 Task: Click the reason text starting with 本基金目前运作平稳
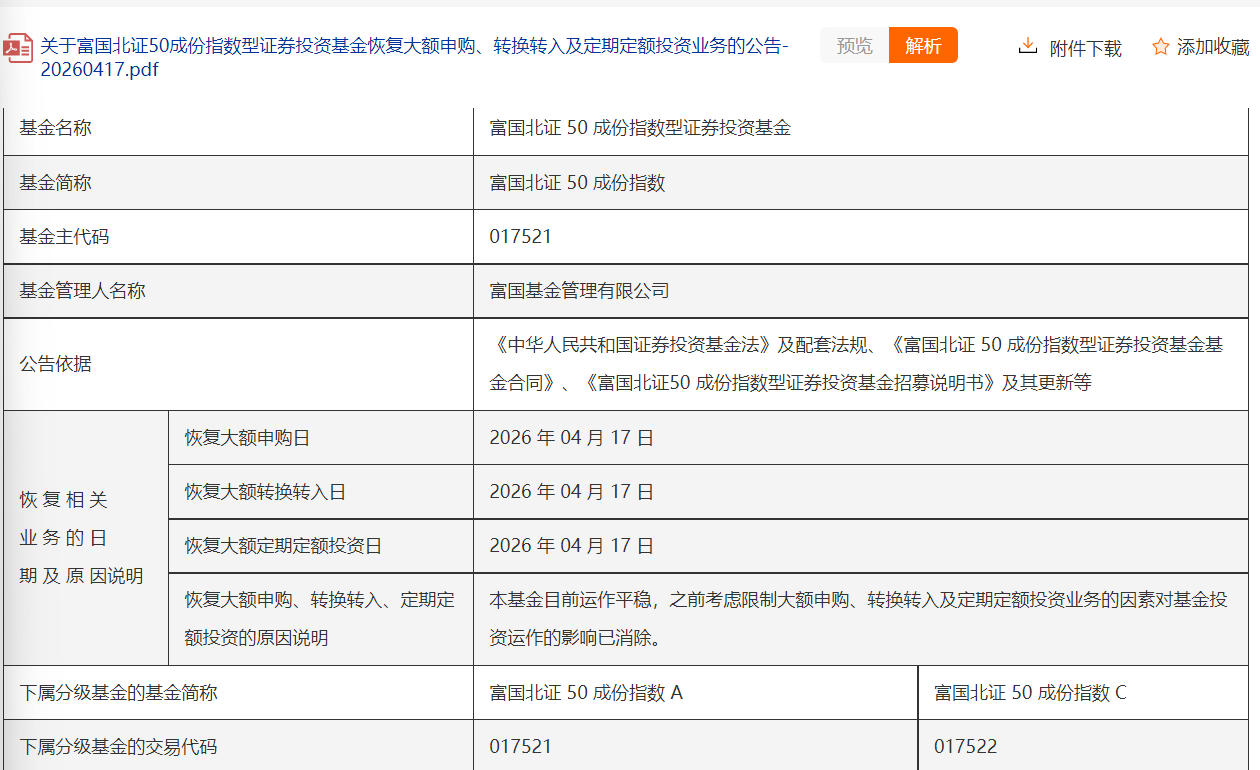(x=857, y=618)
